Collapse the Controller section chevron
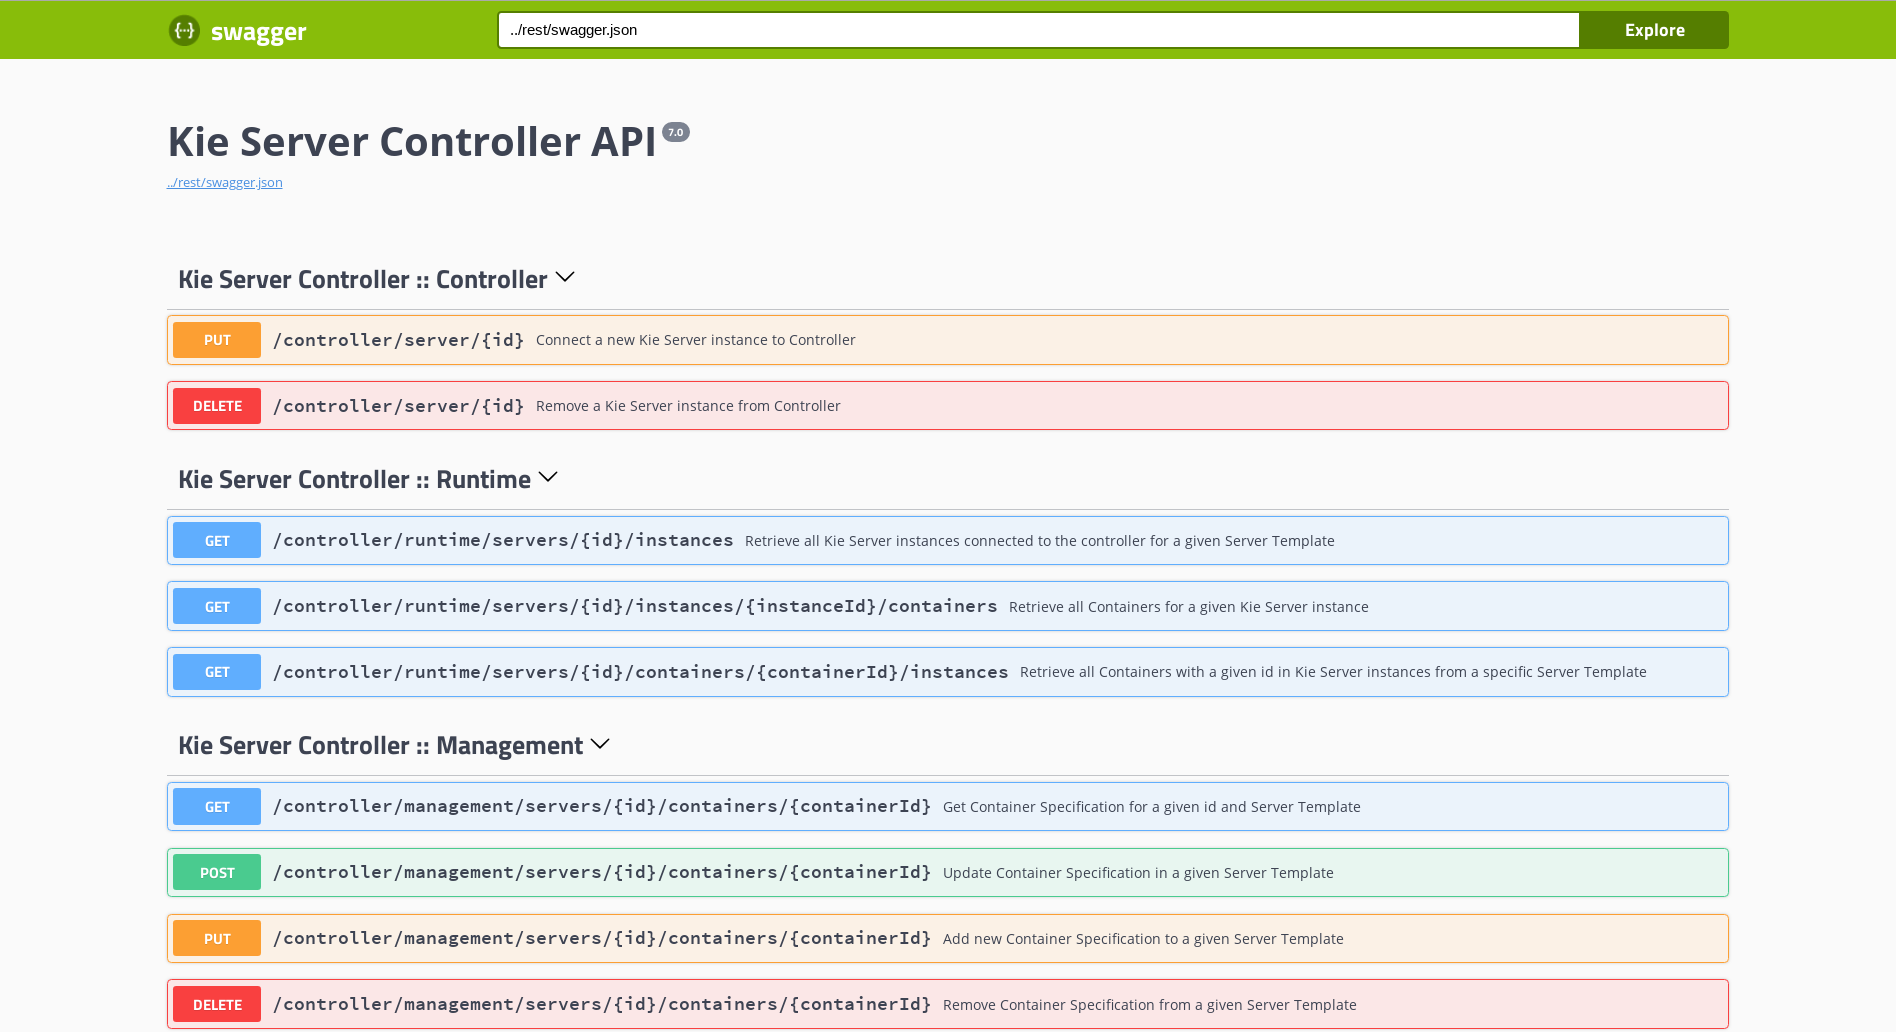This screenshot has width=1896, height=1032. tap(565, 277)
